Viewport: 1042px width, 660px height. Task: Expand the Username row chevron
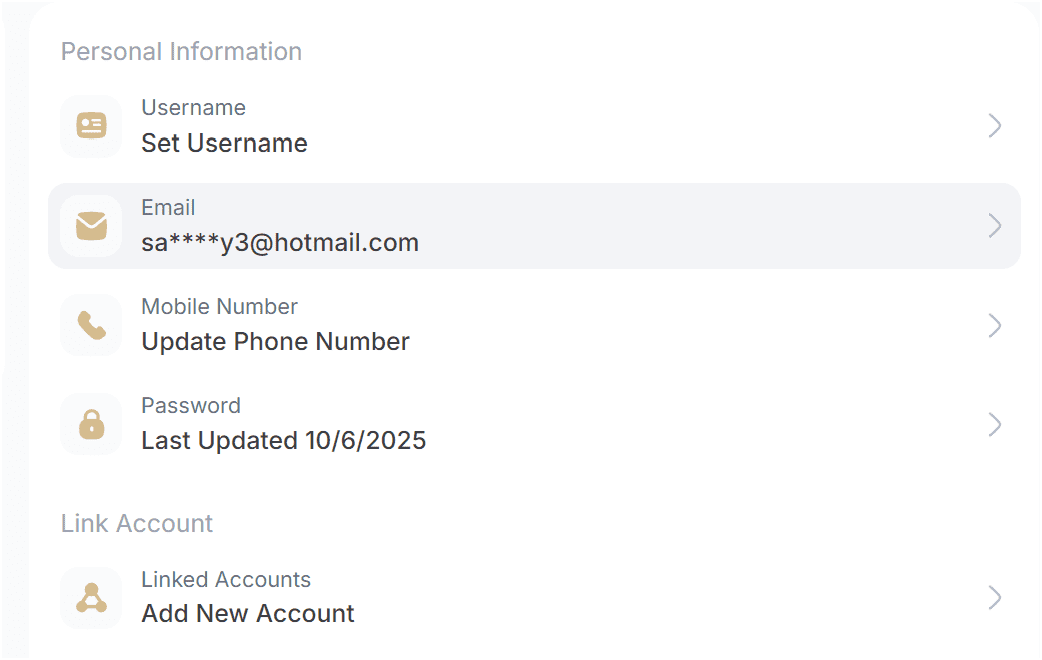[x=995, y=126]
